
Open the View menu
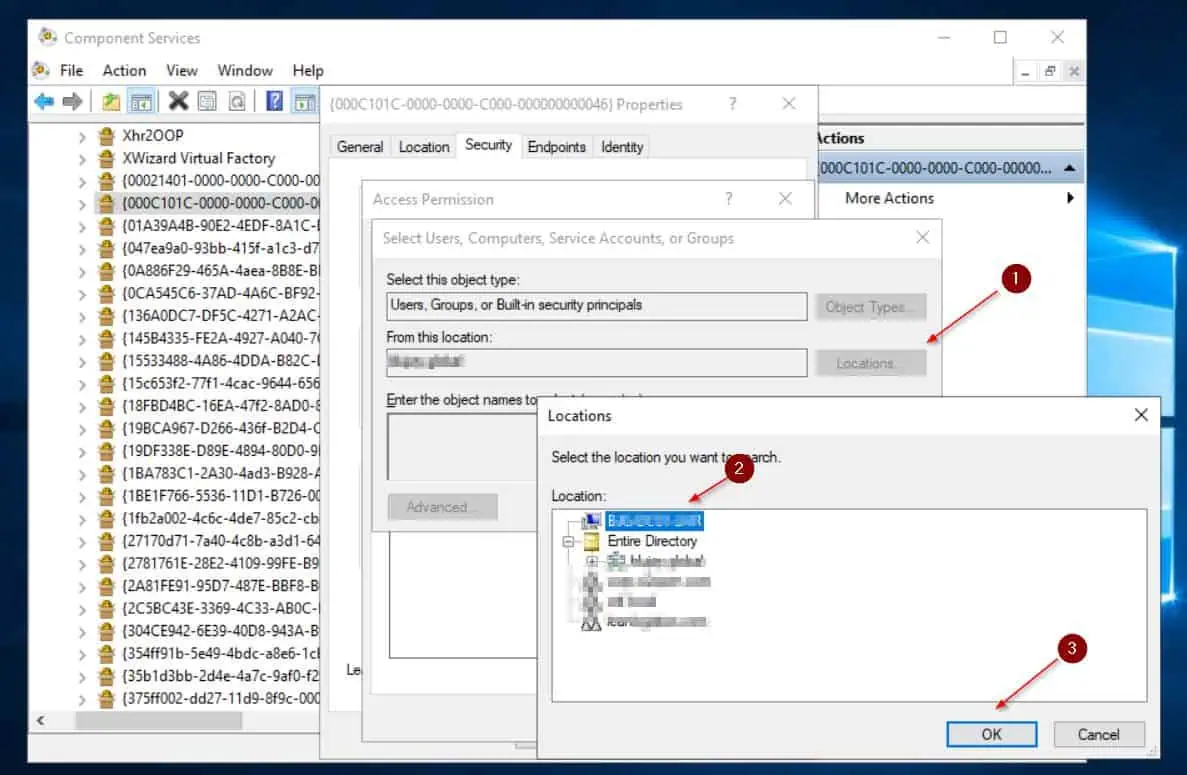coord(182,70)
